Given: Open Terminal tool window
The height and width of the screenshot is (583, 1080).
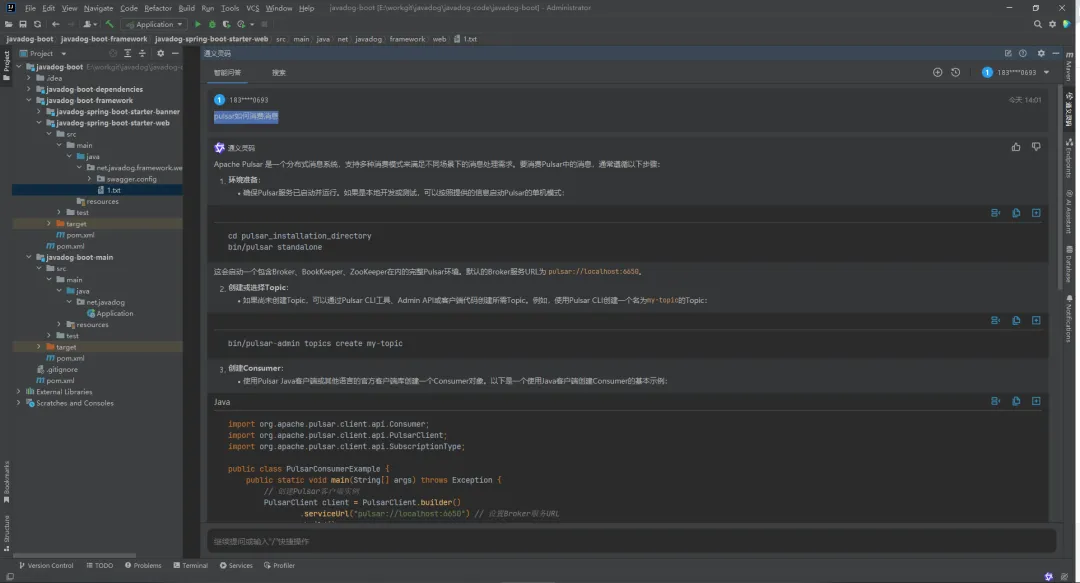Looking at the screenshot, I should pyautogui.click(x=190, y=565).
